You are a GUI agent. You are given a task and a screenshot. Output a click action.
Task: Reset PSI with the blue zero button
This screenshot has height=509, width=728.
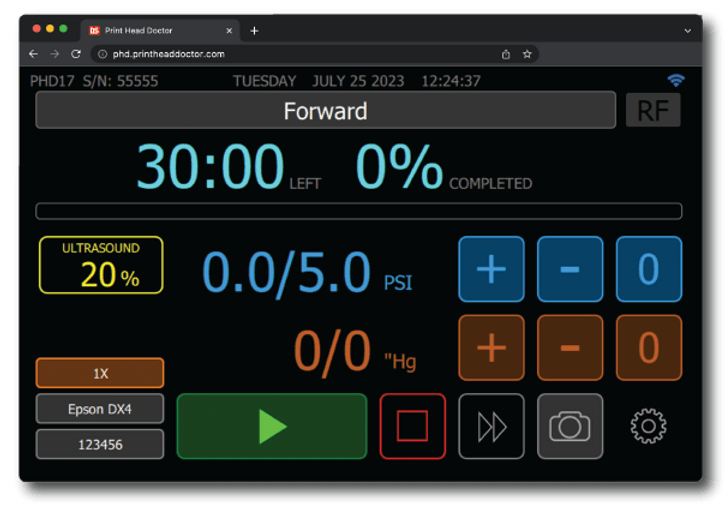(x=648, y=269)
